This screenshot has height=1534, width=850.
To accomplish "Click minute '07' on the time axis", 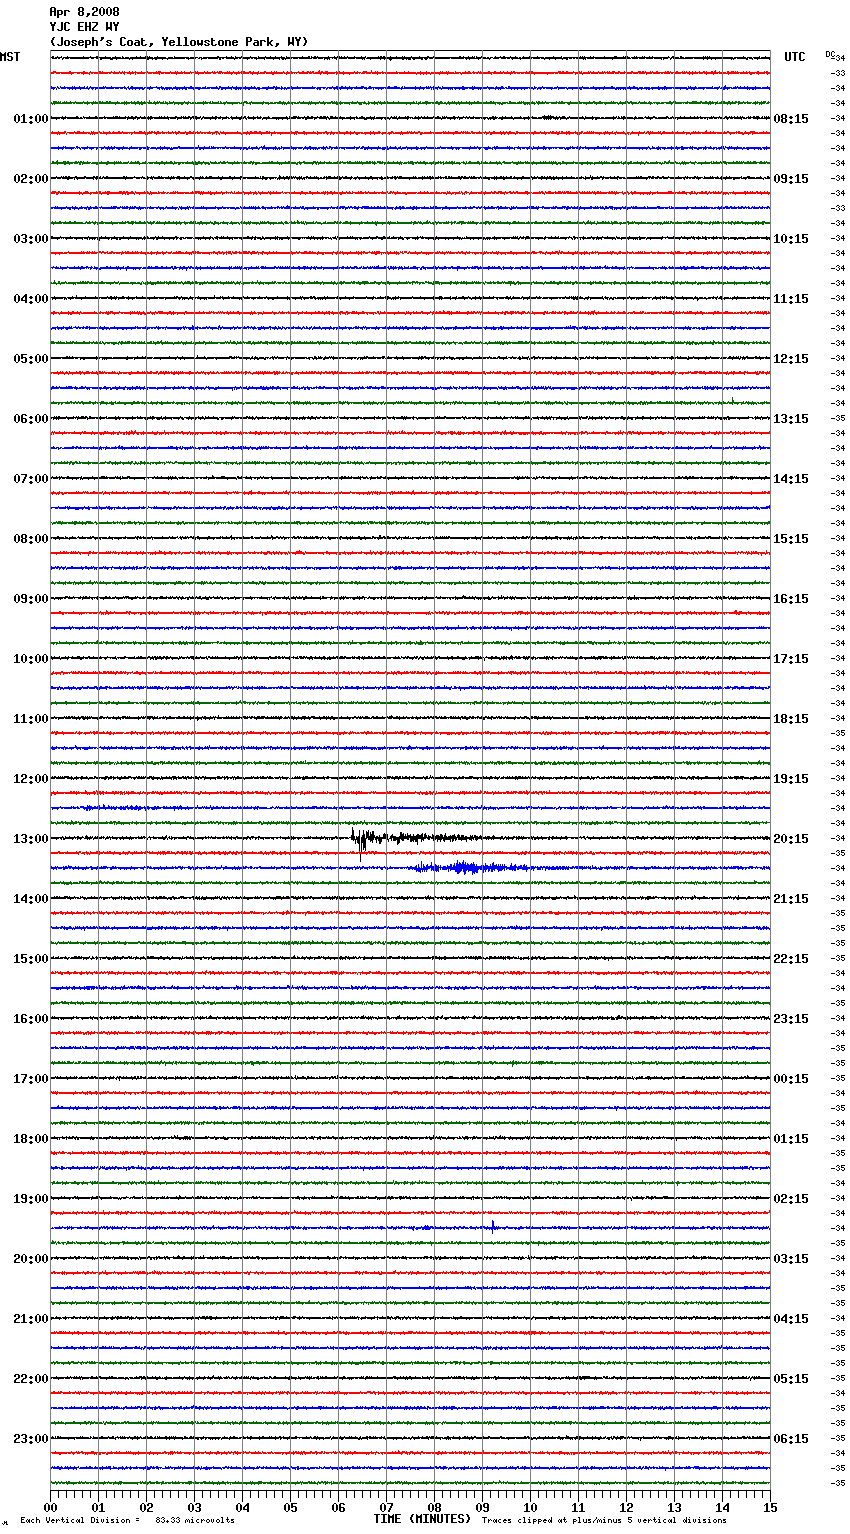I will click(x=387, y=1507).
